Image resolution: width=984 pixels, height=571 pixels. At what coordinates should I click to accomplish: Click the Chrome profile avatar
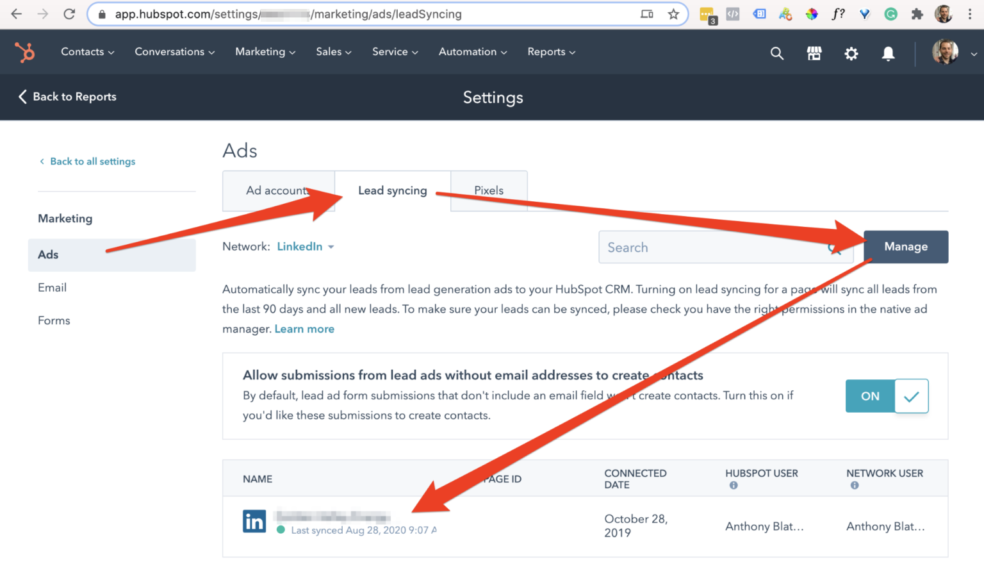[943, 14]
